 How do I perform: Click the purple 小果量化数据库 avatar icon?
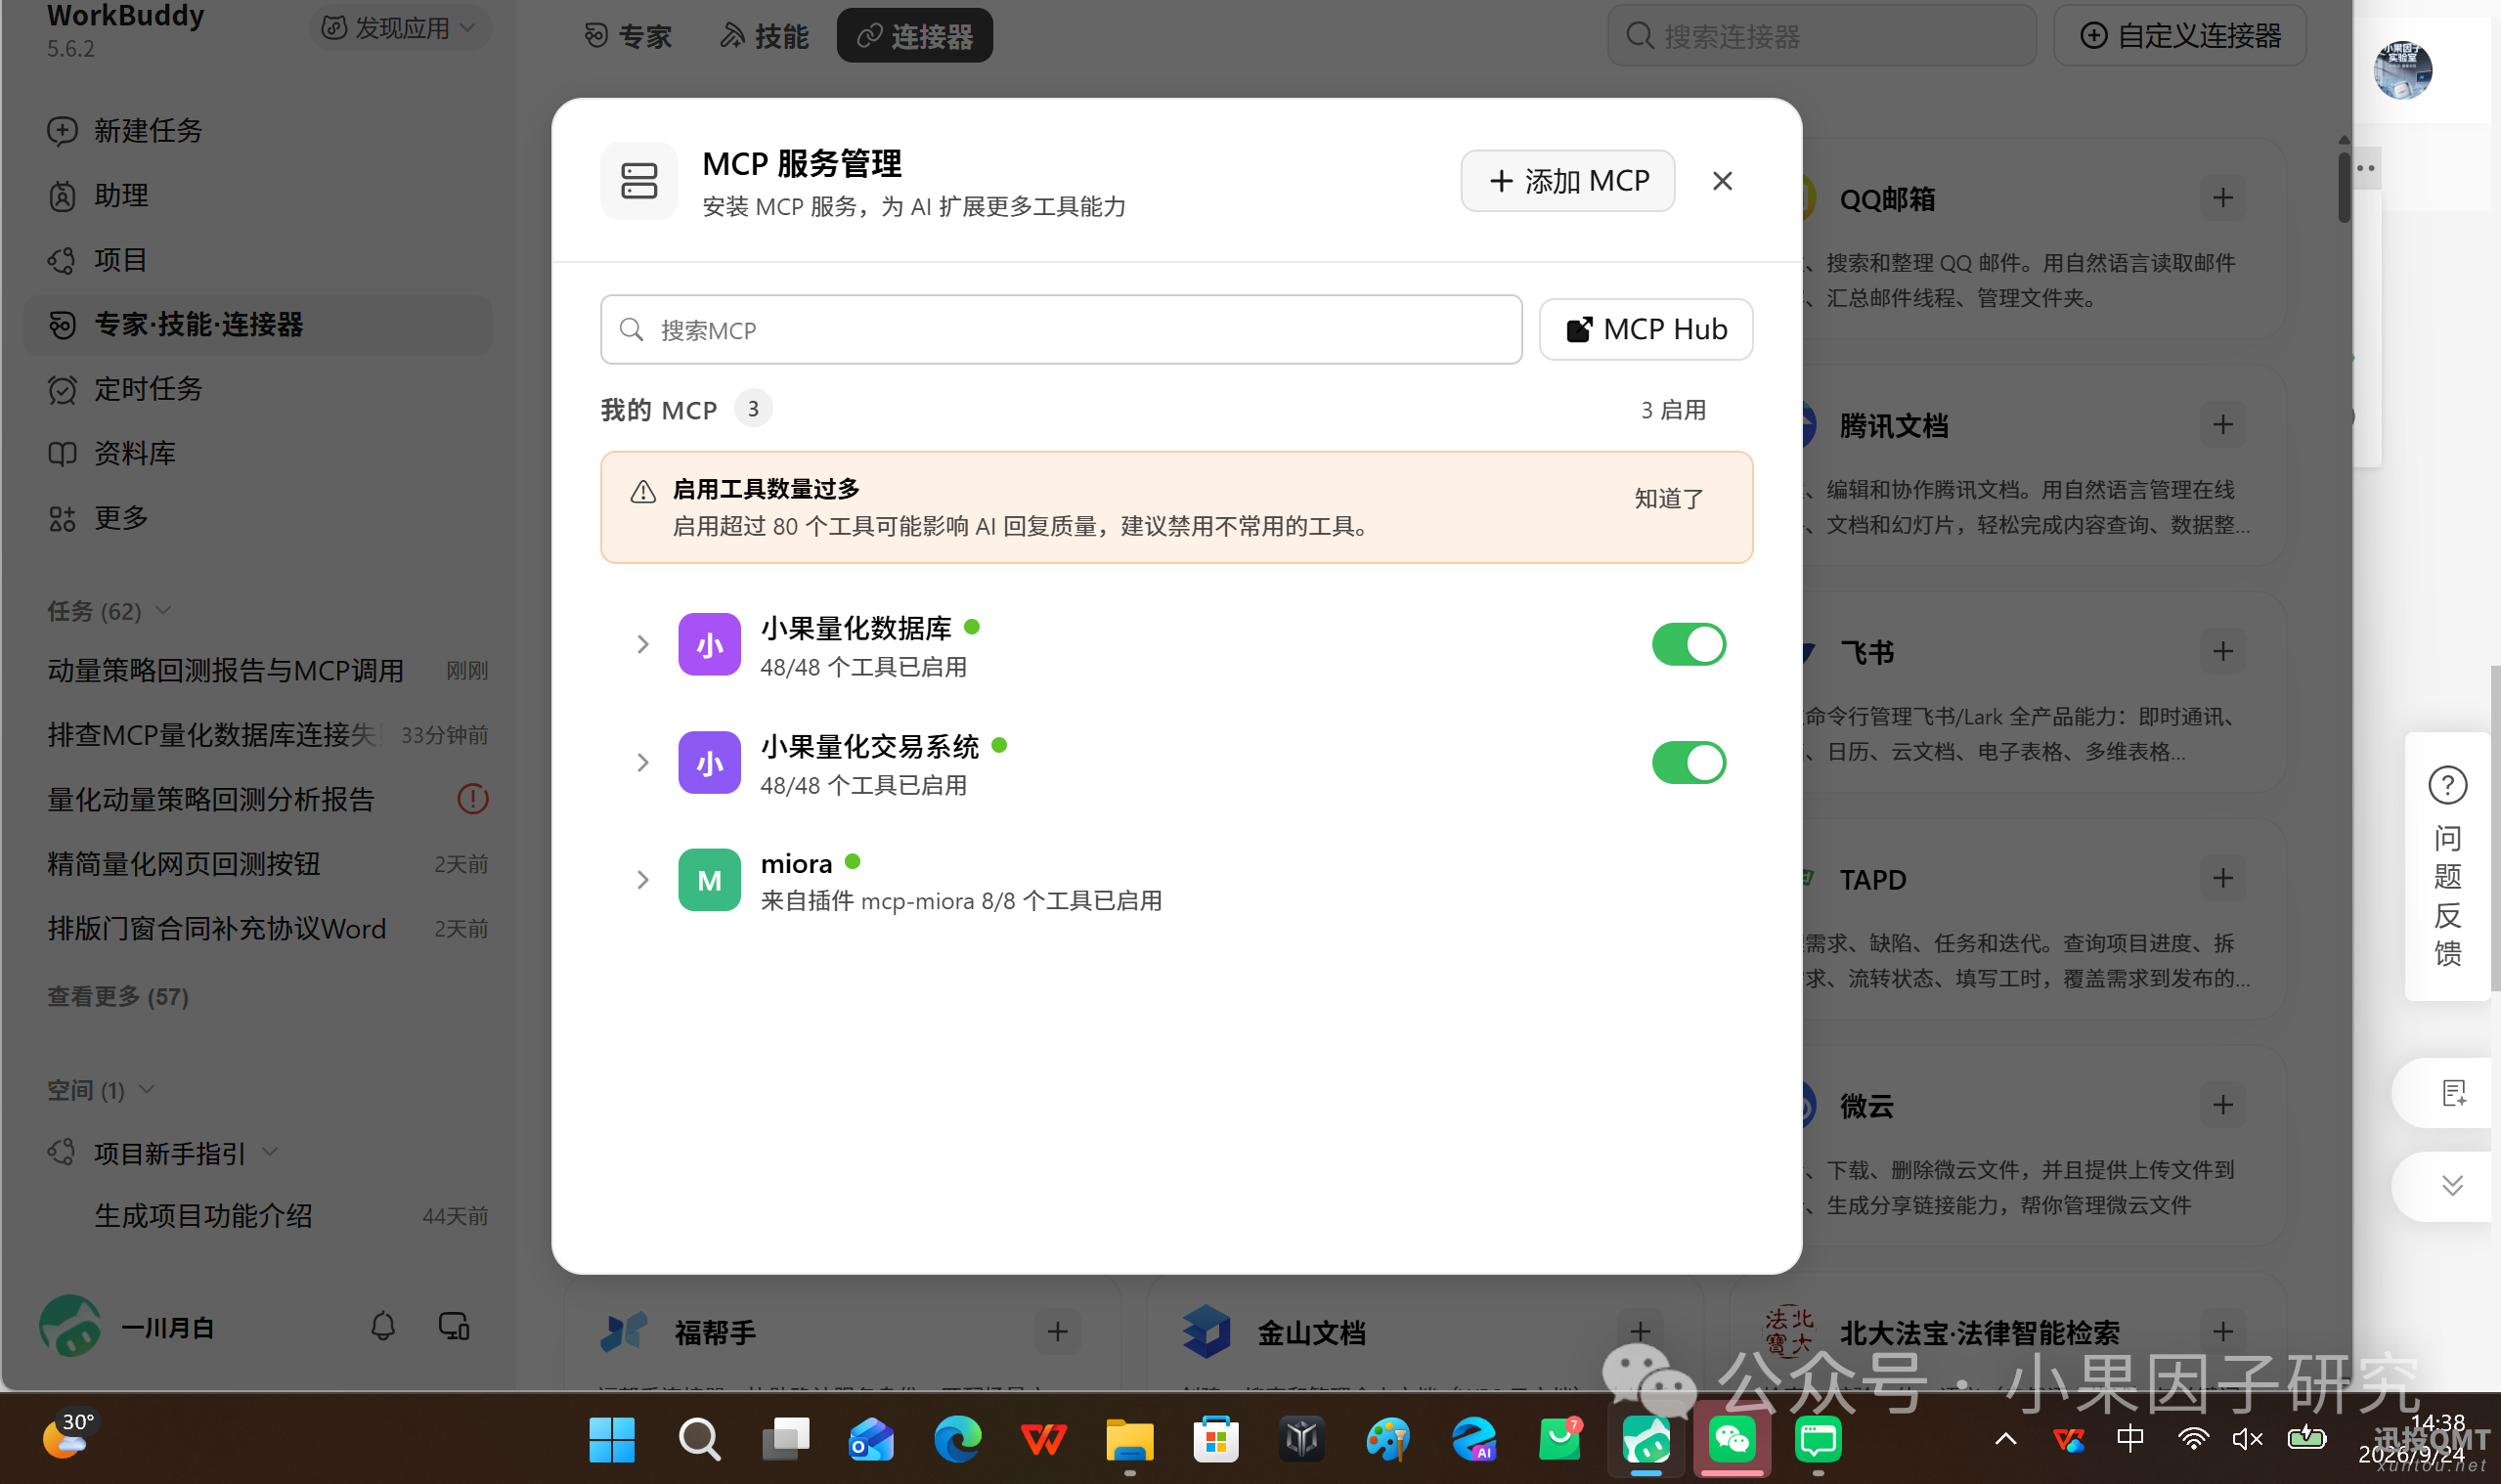709,644
